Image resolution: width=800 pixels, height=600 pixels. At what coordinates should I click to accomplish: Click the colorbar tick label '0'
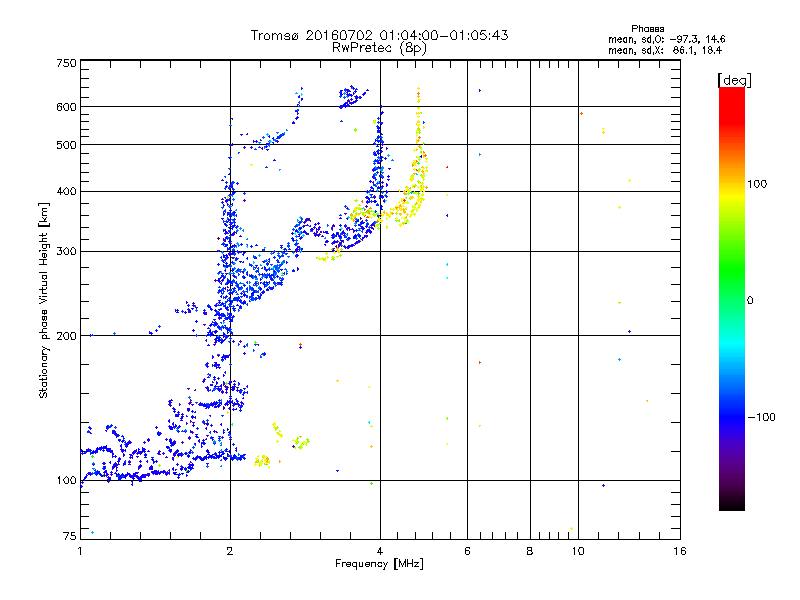(750, 301)
